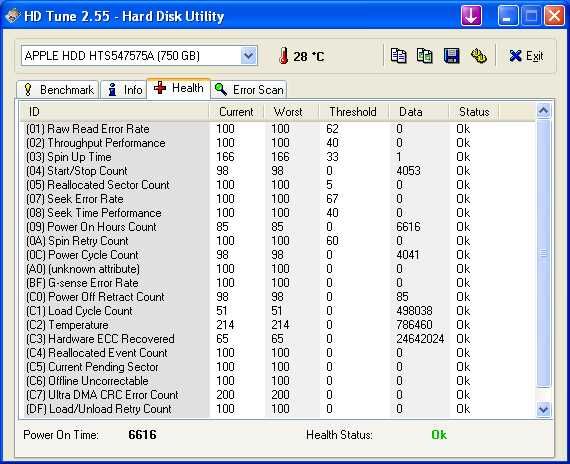Viewport: 570px width, 464px height.
Task: Click the Power On Time value 6616 at bottom
Action: pyautogui.click(x=142, y=435)
